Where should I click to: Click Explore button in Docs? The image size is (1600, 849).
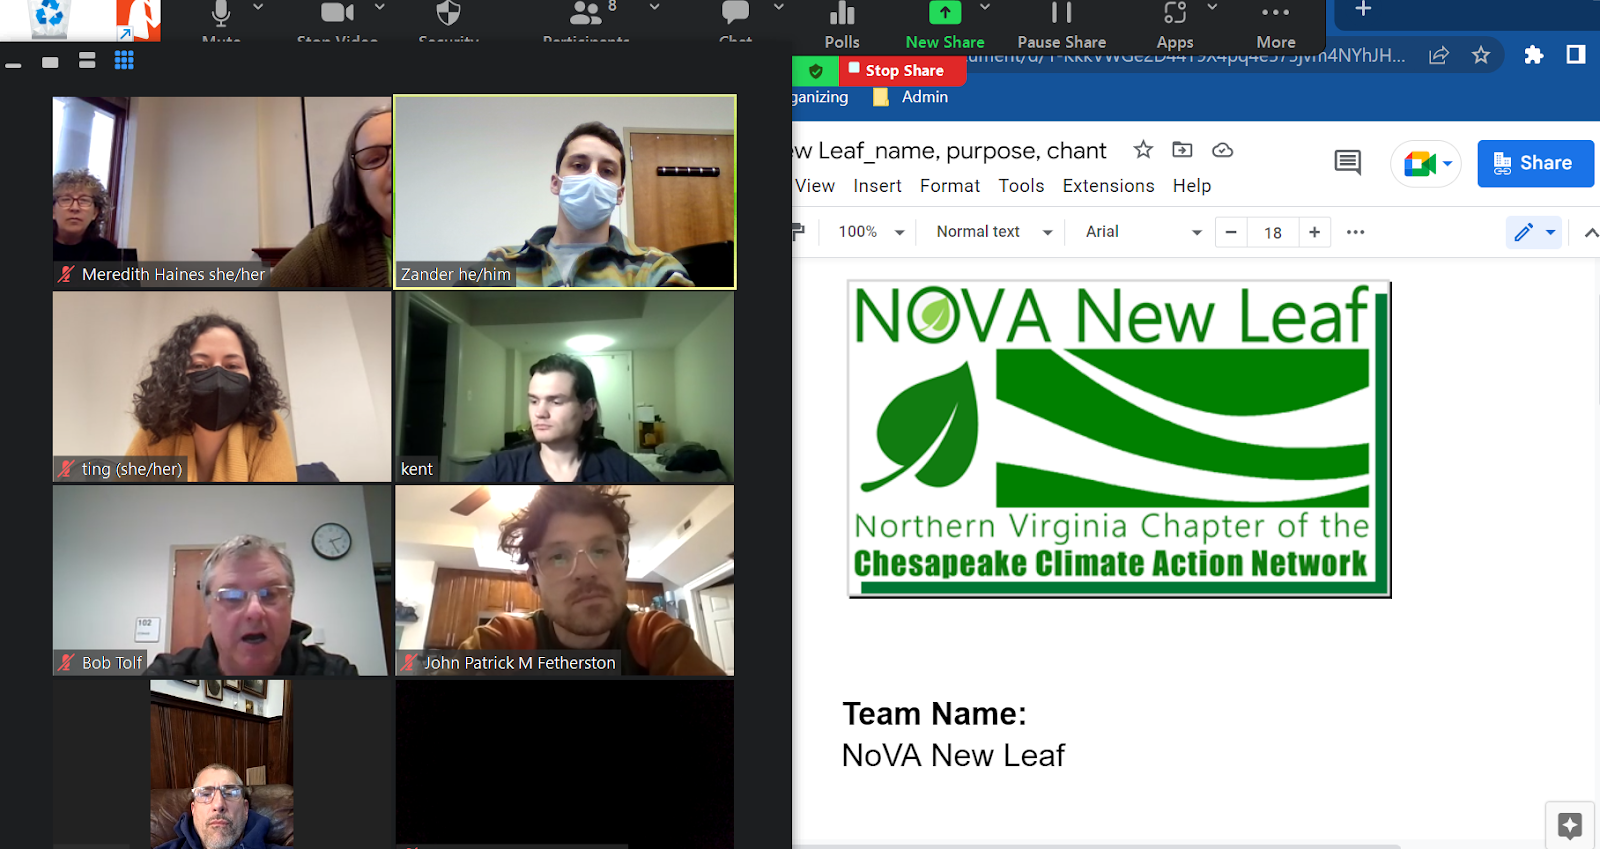pyautogui.click(x=1569, y=826)
